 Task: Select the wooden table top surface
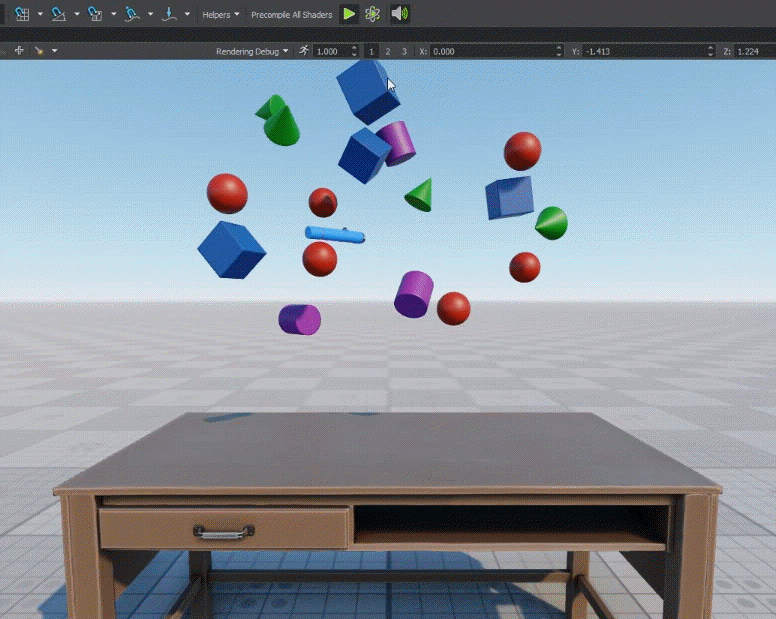tap(386, 450)
